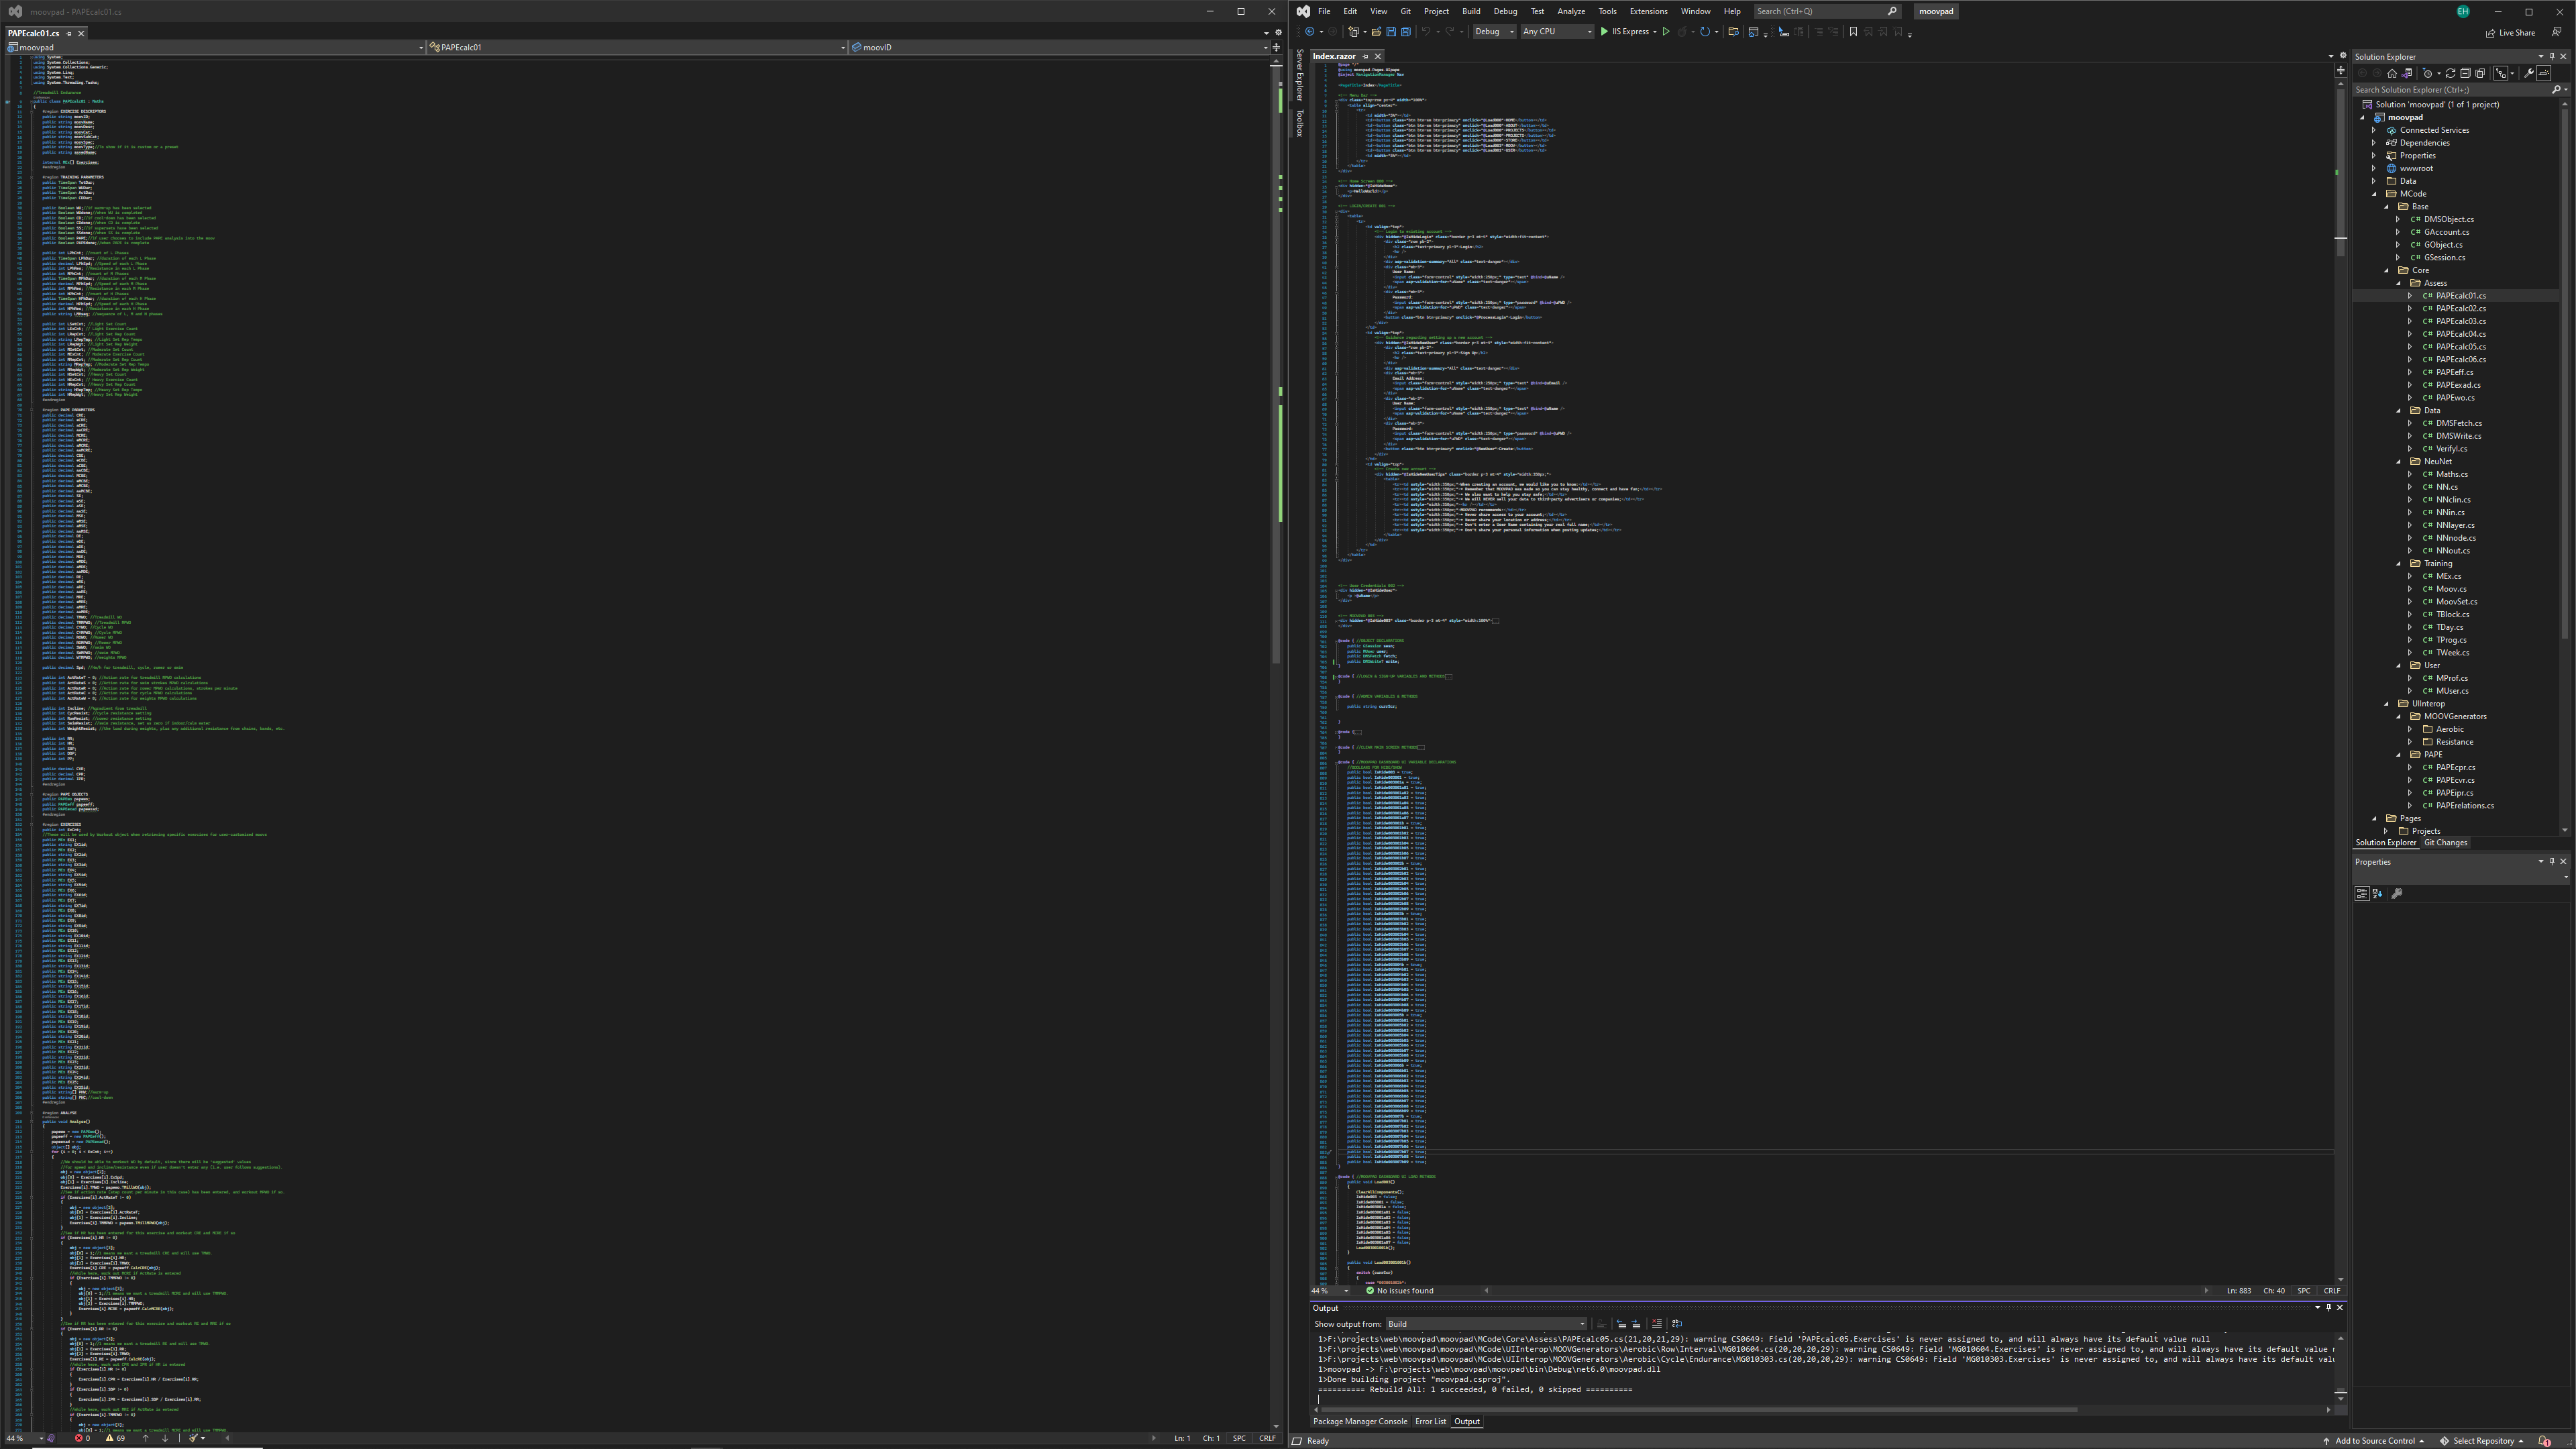Click Add to Source Control in status bar
2576x1449 pixels.
(x=2374, y=1441)
